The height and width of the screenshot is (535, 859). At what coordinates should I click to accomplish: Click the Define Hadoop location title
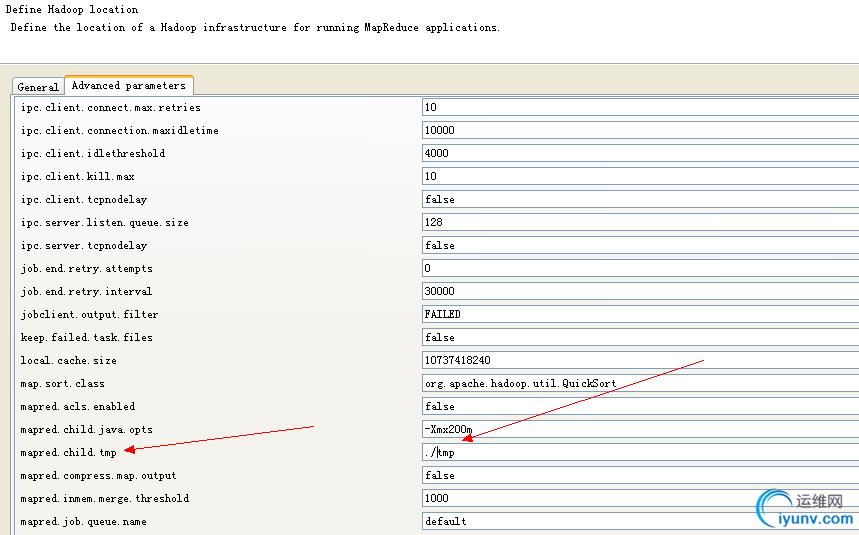click(x=72, y=9)
